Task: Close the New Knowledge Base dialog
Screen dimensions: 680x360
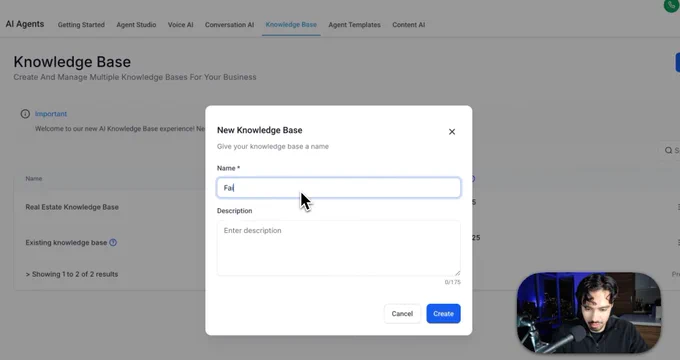Action: 451,131
